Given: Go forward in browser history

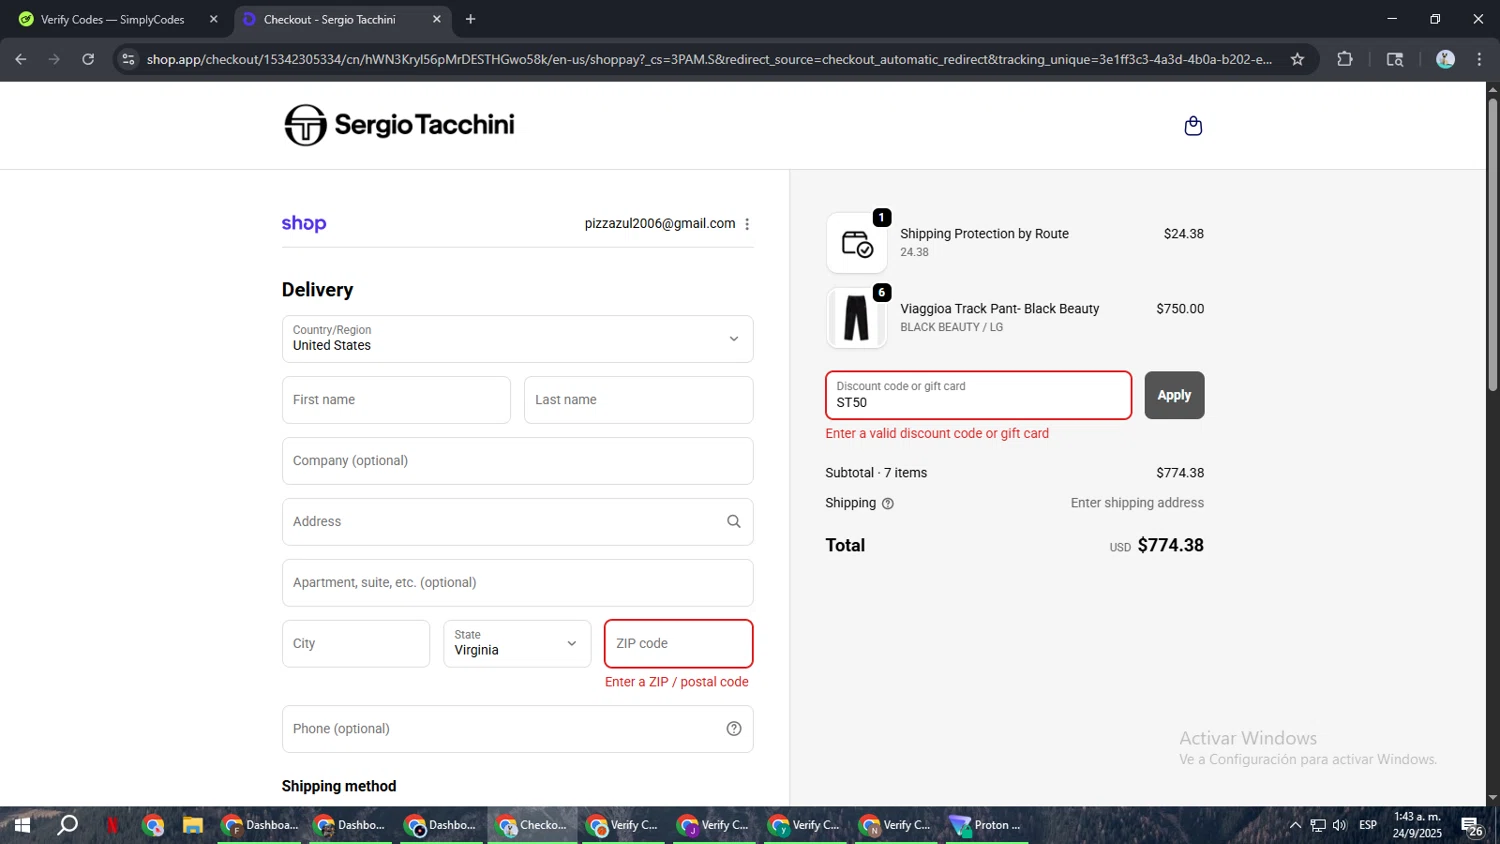Looking at the screenshot, I should [x=54, y=59].
